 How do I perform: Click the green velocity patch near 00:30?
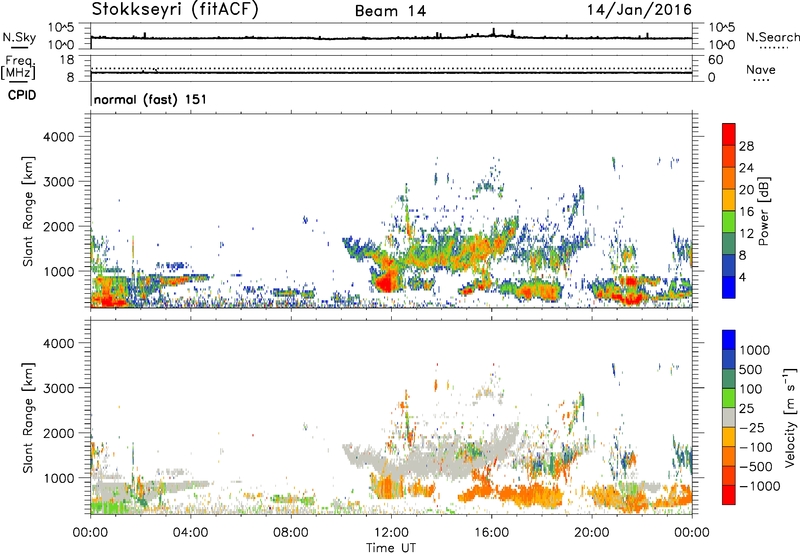[x=110, y=506]
